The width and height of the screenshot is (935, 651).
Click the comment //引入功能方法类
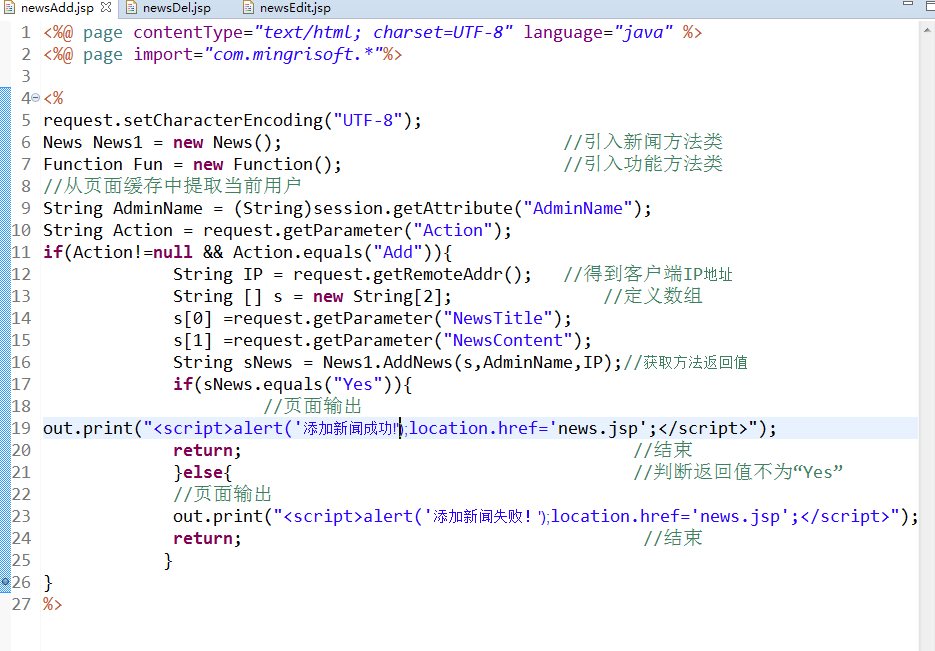(643, 164)
